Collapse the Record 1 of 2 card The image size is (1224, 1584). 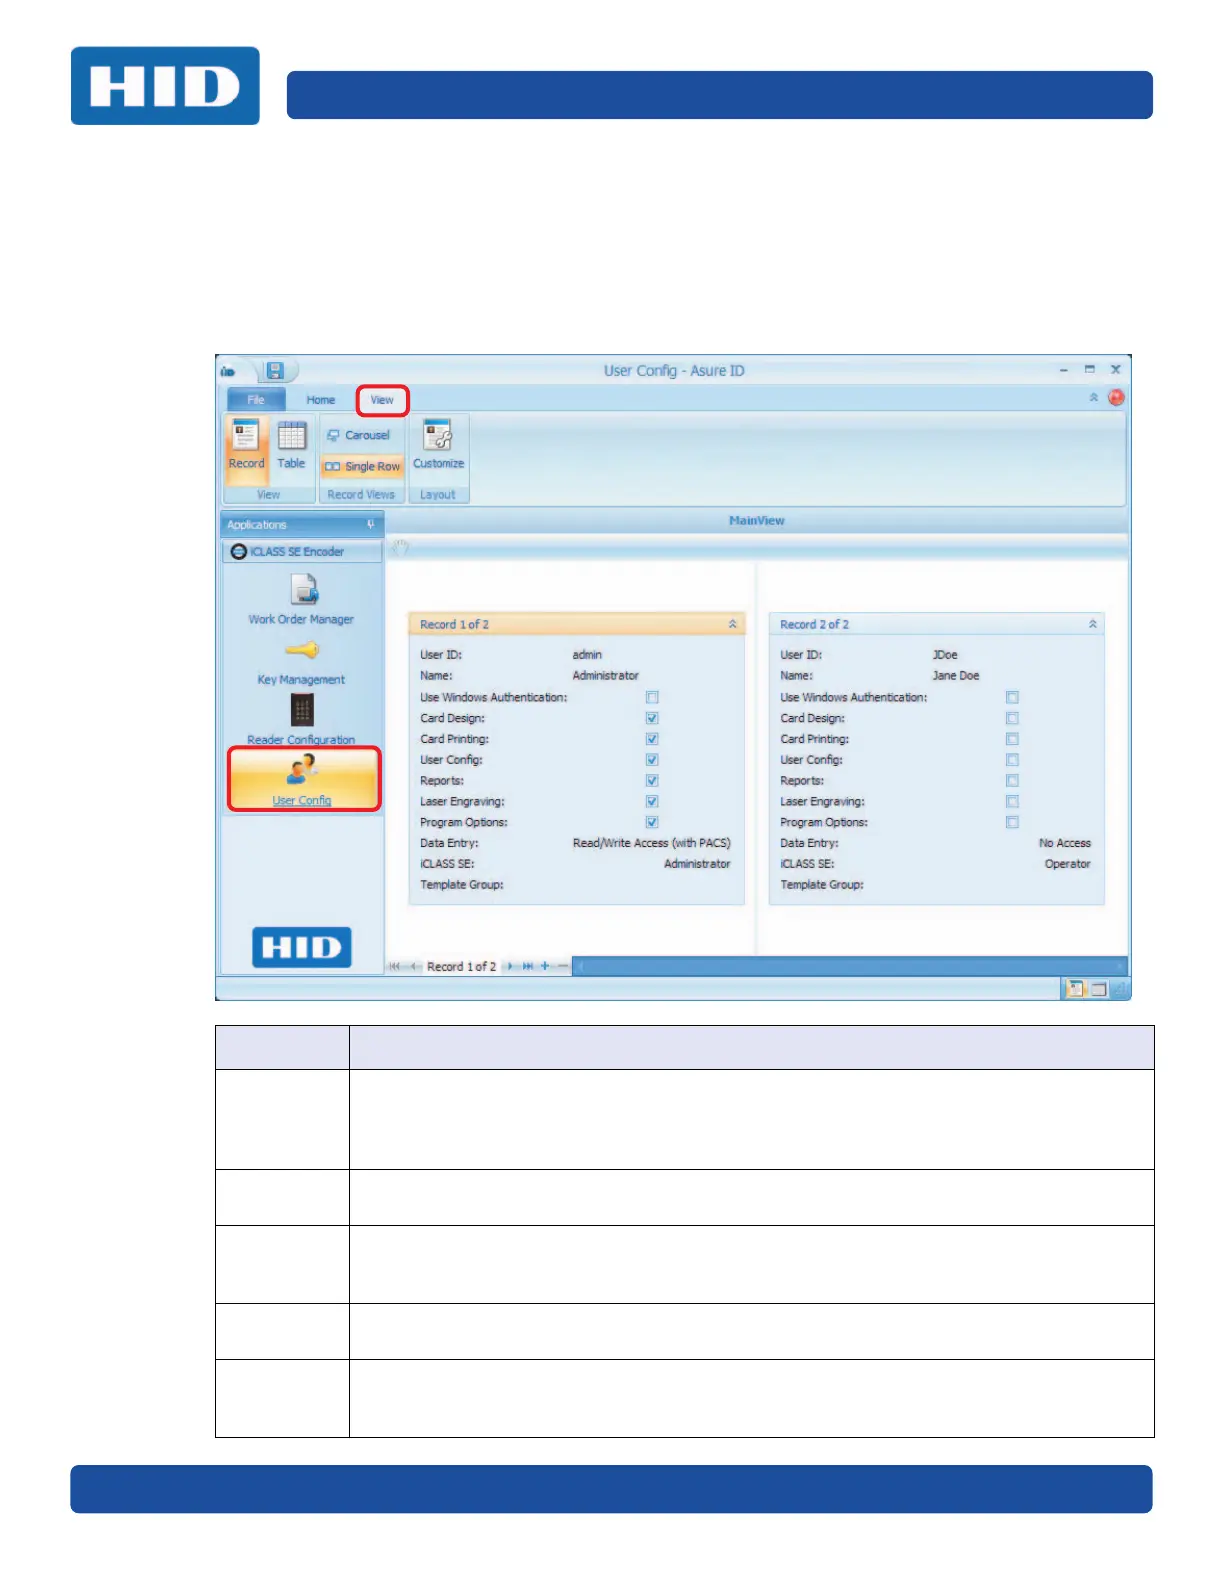[732, 625]
